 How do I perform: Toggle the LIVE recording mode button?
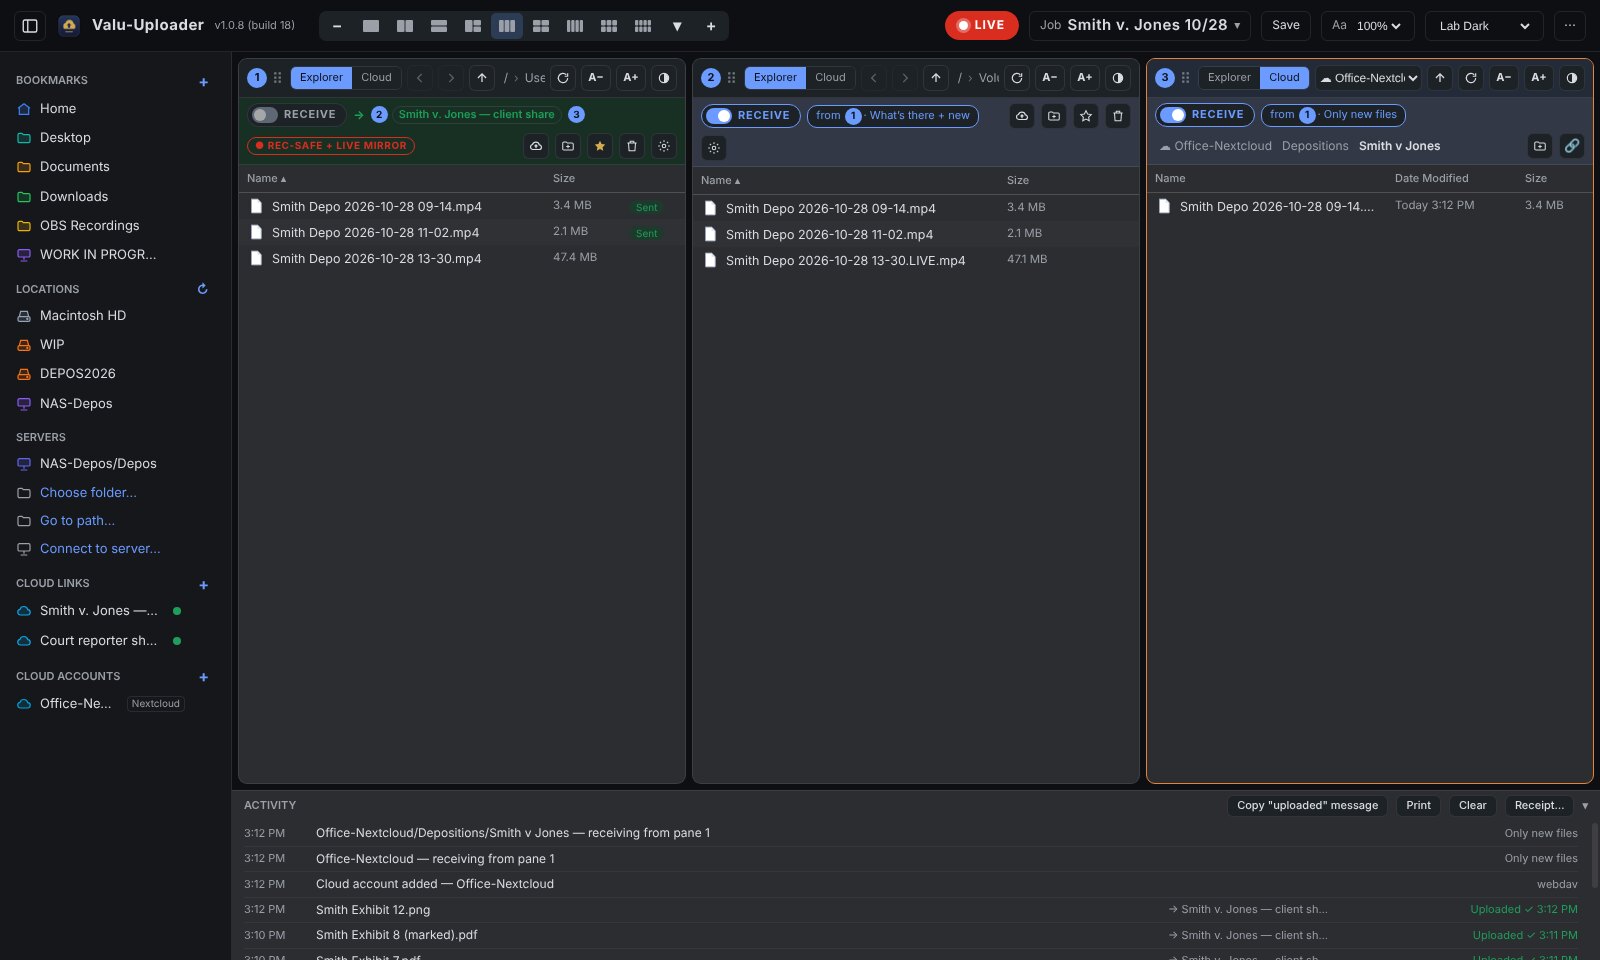[981, 26]
